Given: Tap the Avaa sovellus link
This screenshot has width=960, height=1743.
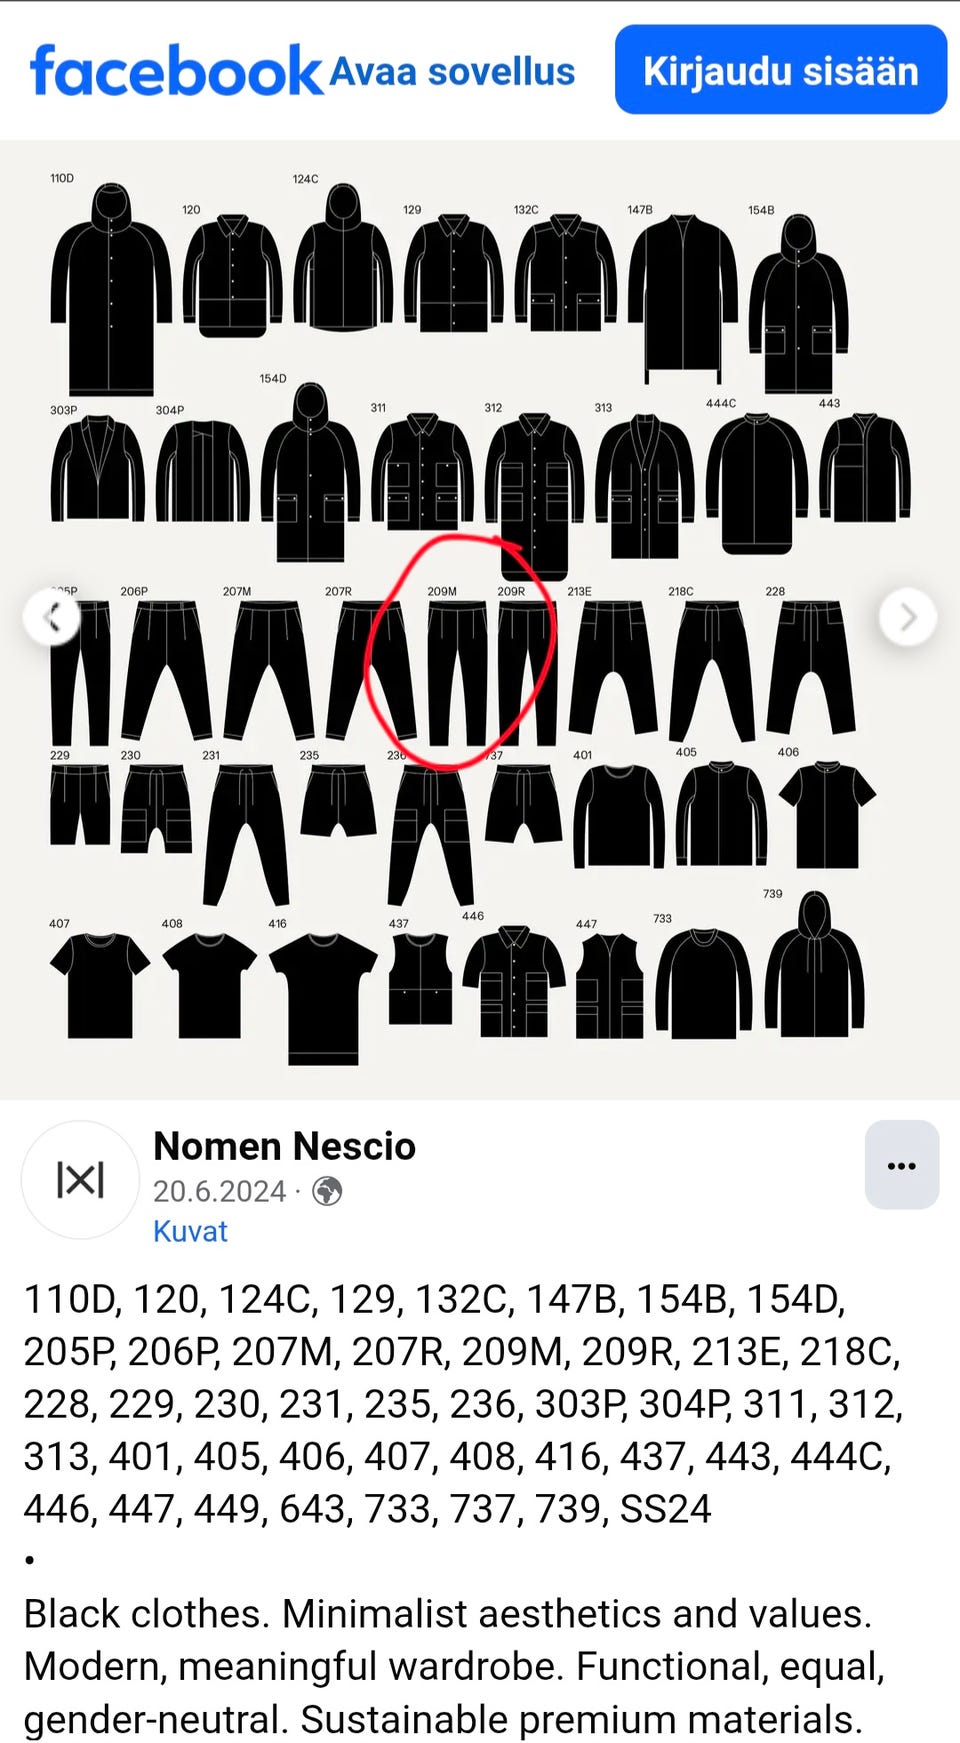Looking at the screenshot, I should point(452,72).
